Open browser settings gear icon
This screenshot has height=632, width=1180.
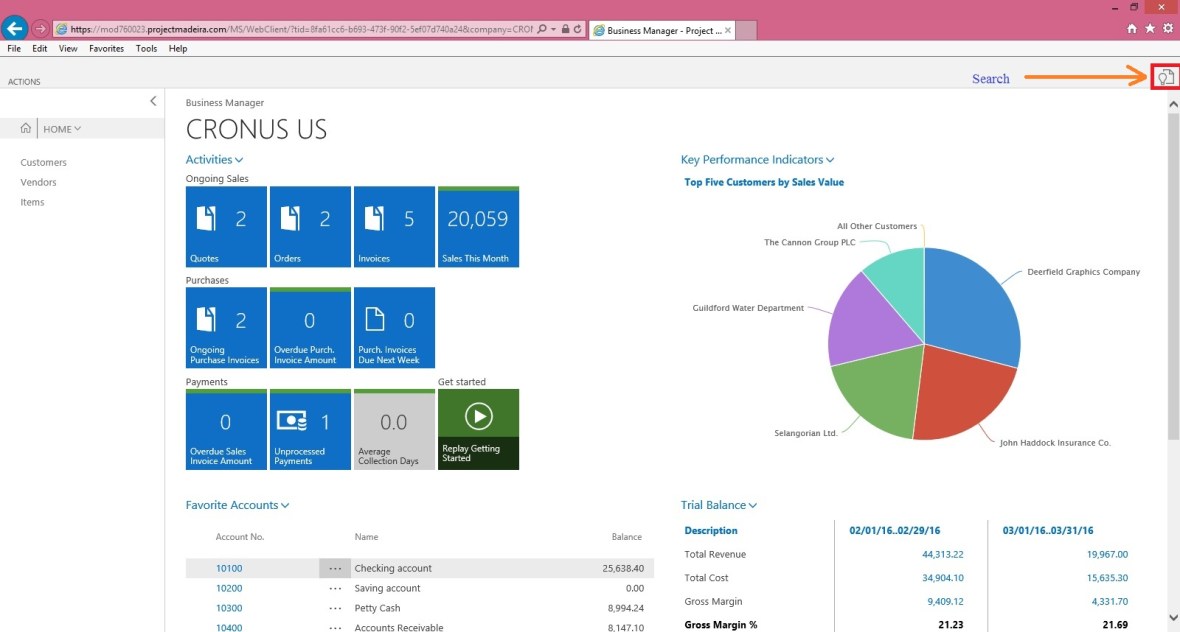[x=1167, y=29]
